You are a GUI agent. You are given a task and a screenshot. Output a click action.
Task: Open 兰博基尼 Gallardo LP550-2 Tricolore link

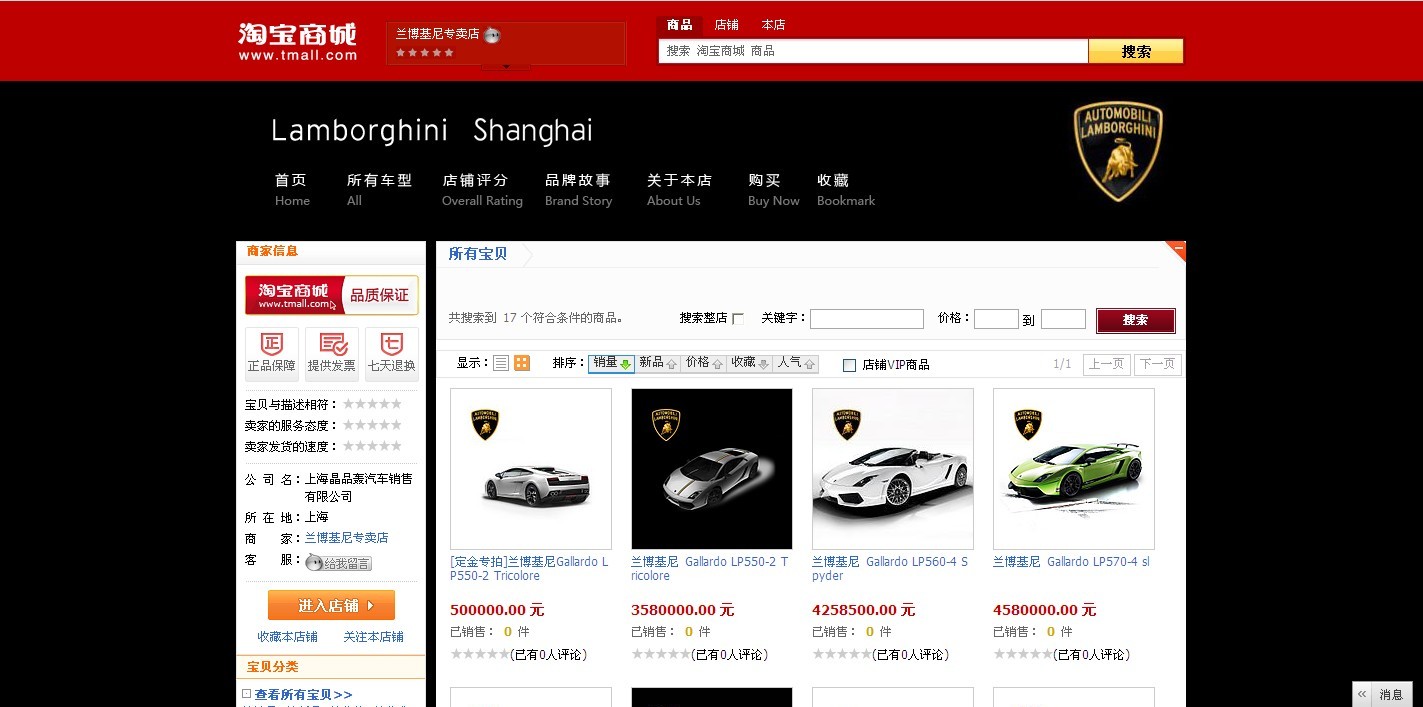[x=711, y=569]
